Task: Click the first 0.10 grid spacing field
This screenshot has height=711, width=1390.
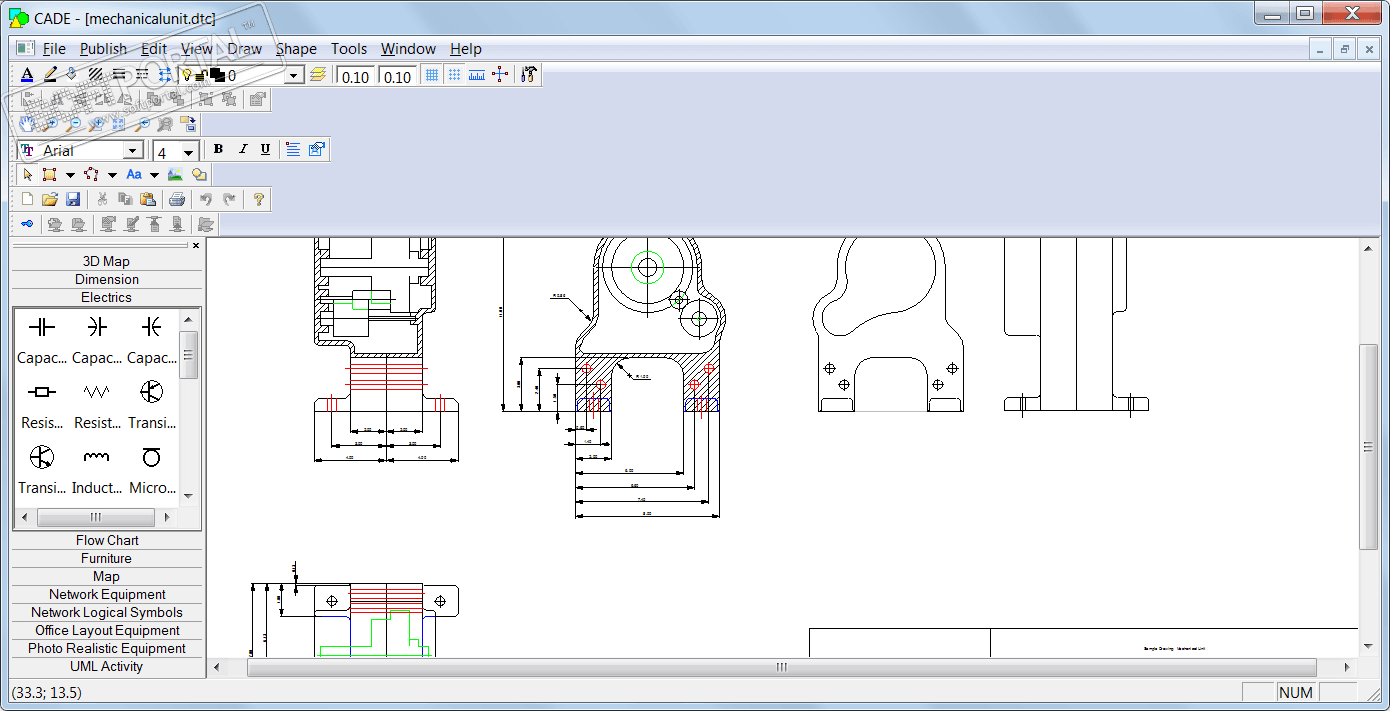Action: (x=356, y=76)
